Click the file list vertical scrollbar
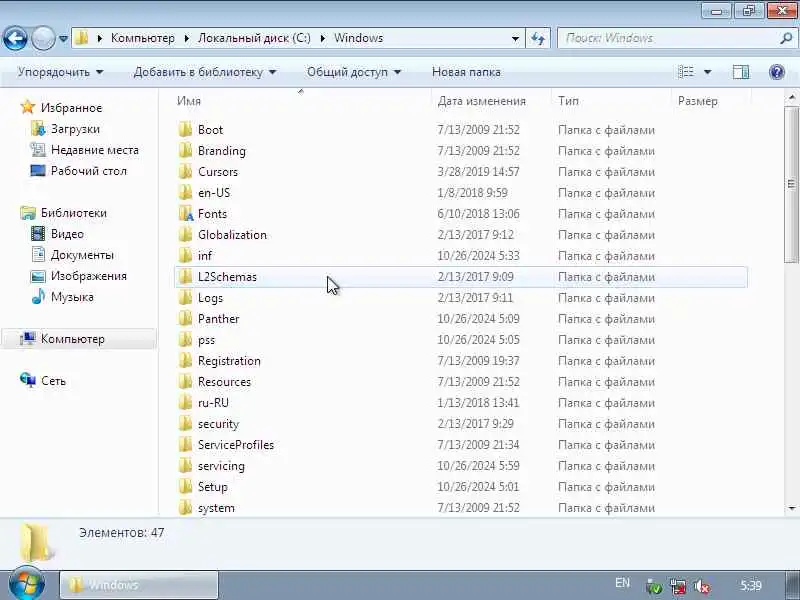This screenshot has height=600, width=800. [x=791, y=184]
